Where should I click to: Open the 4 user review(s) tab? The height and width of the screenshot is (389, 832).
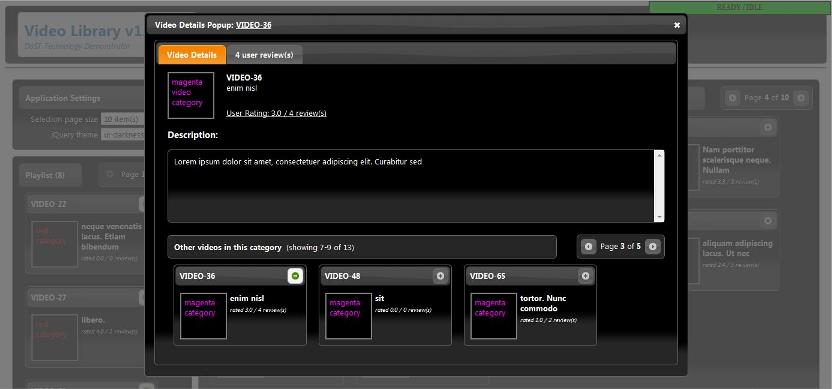tap(264, 55)
